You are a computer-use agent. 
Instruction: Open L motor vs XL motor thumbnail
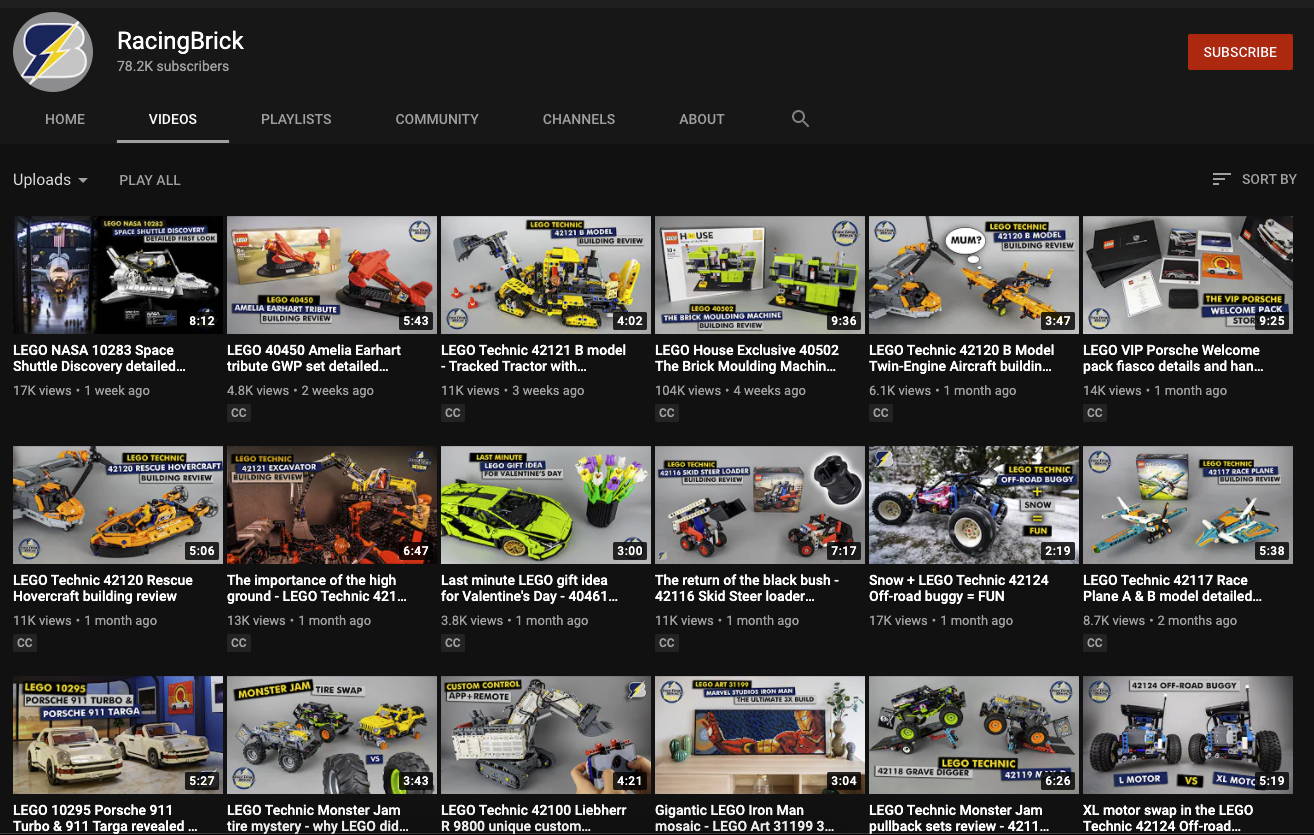1188,735
